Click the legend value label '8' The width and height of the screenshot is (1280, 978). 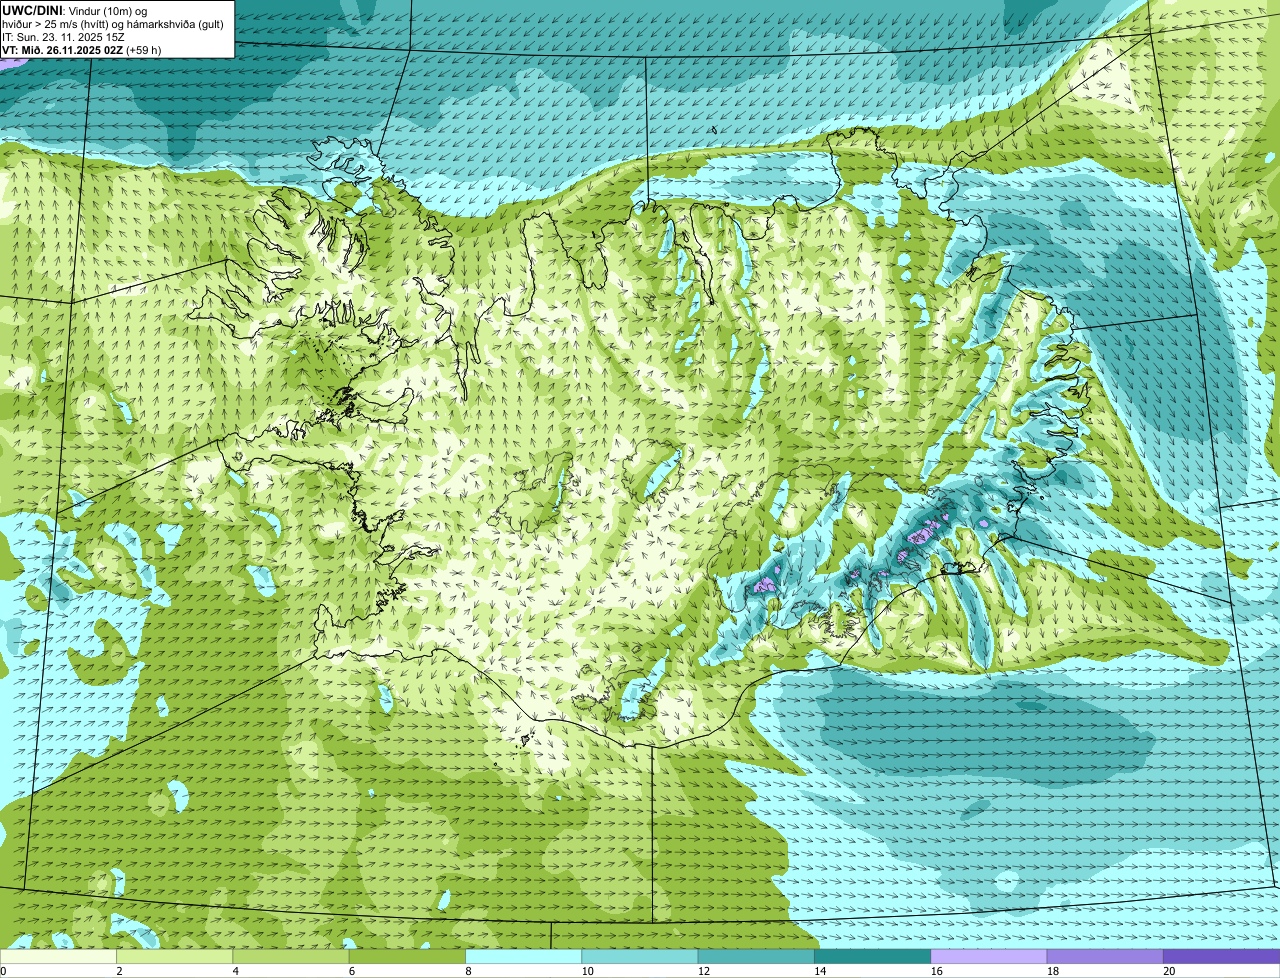point(466,971)
